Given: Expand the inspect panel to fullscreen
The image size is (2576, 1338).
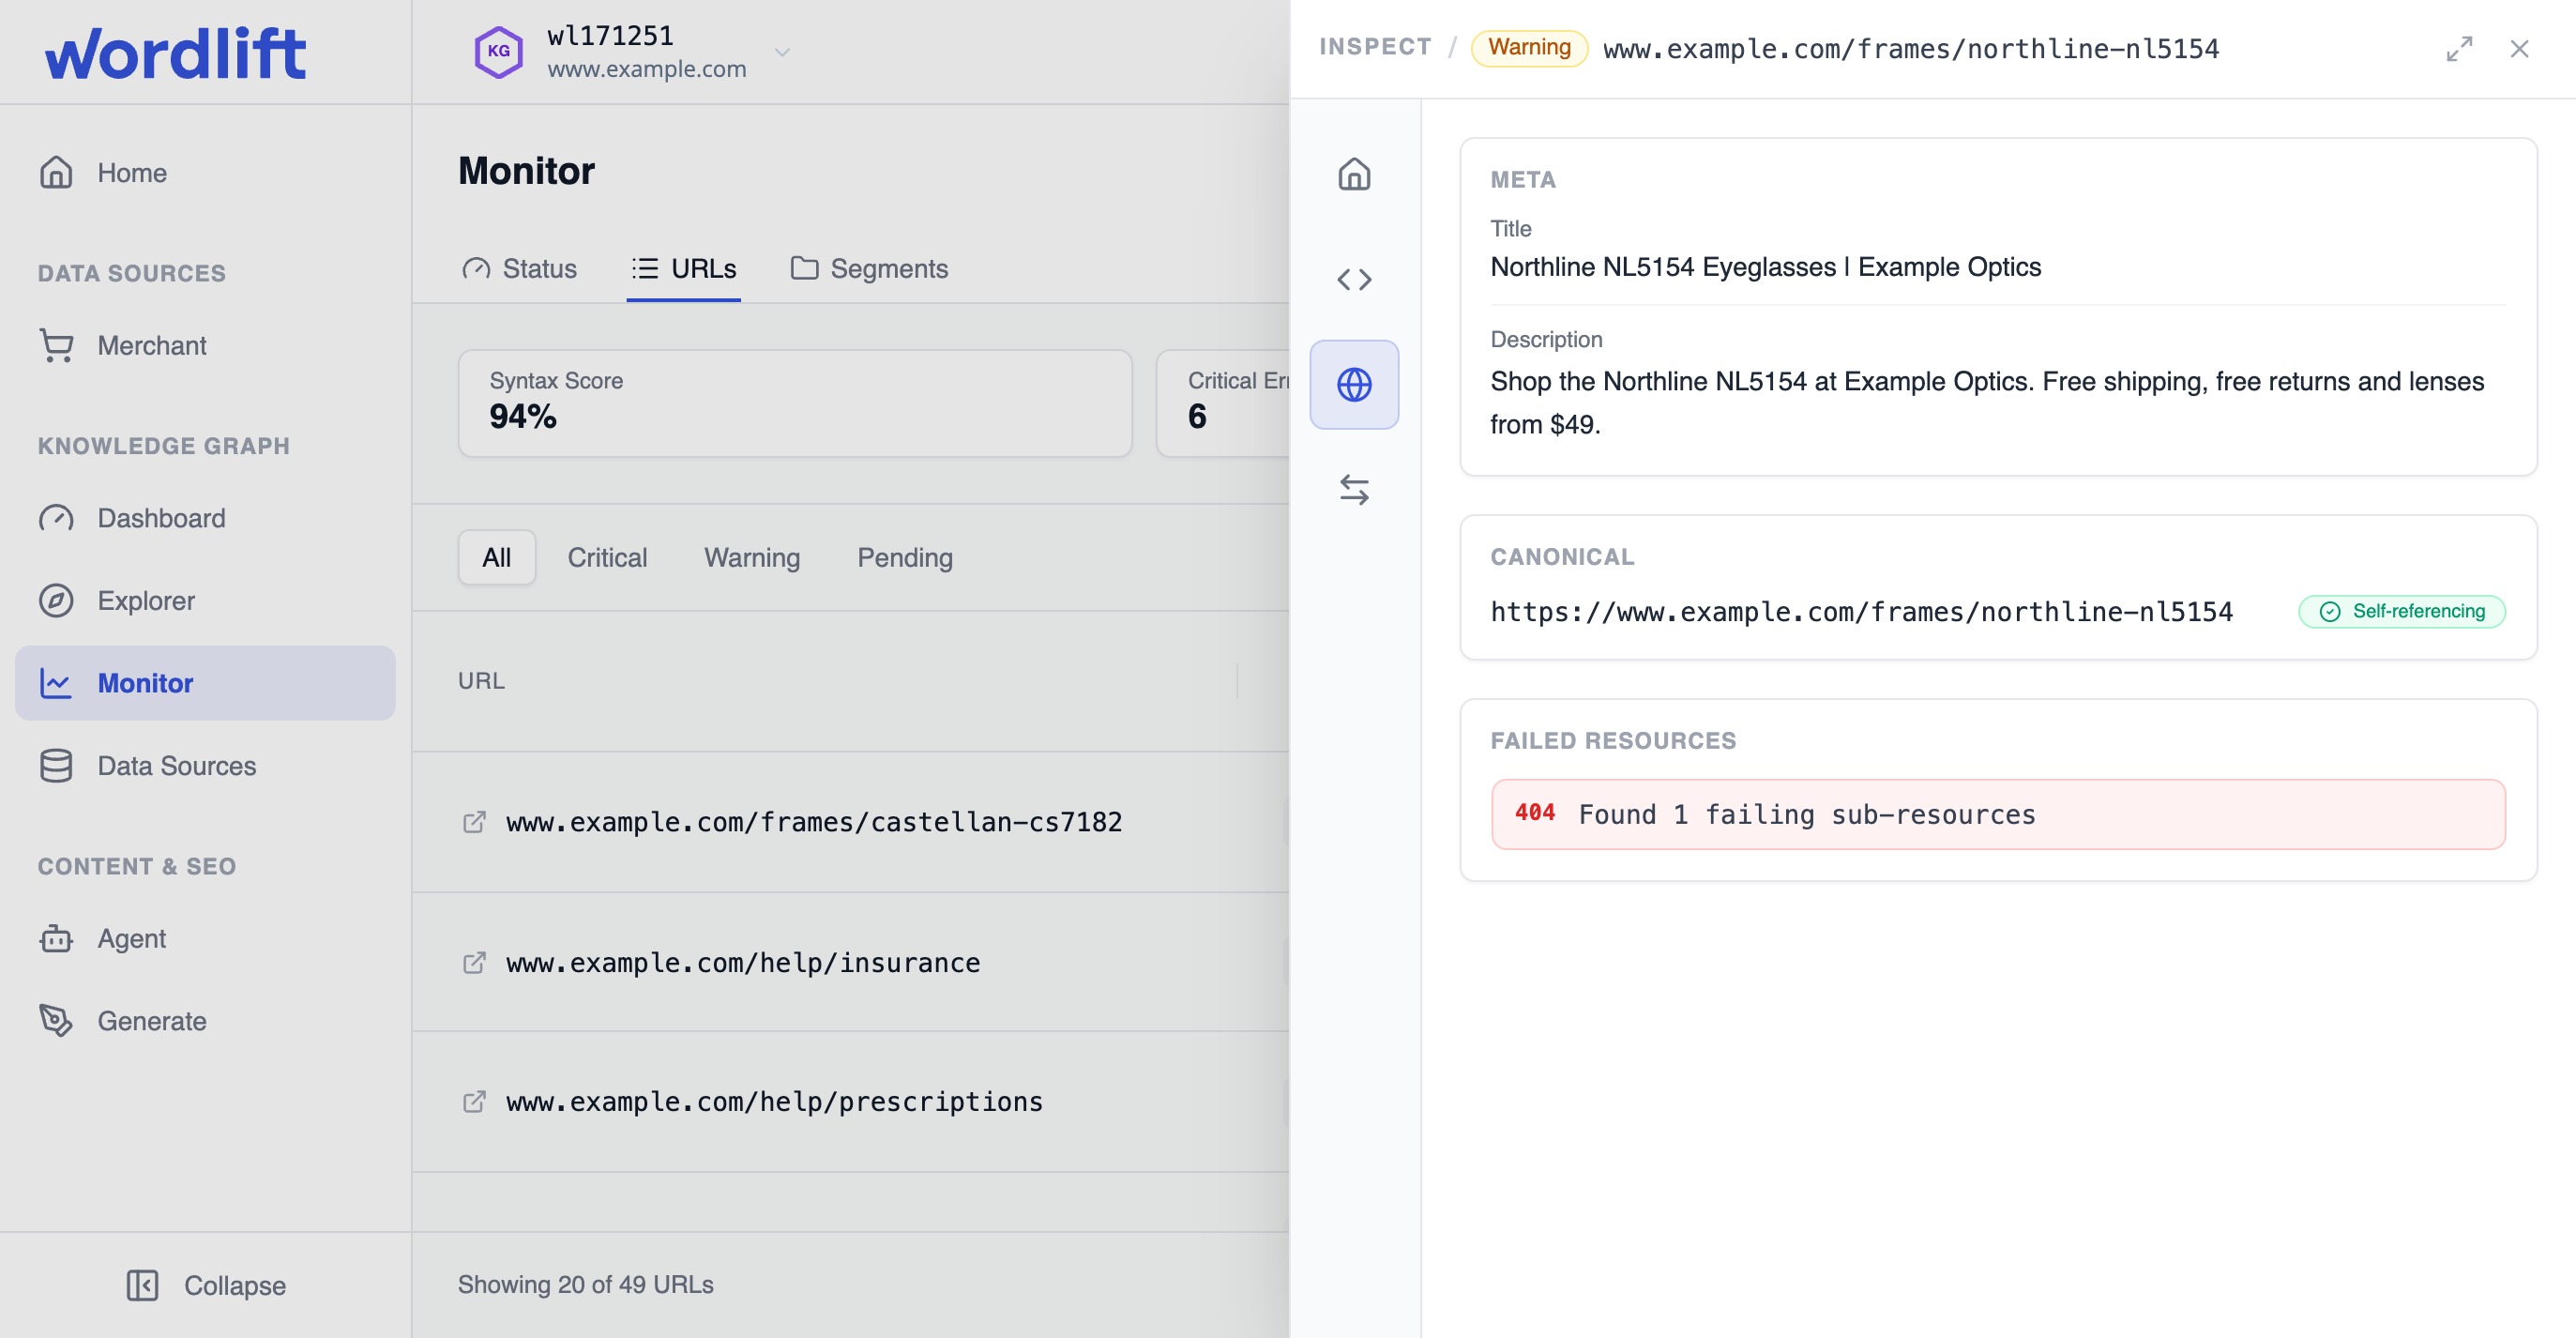Looking at the screenshot, I should [x=2459, y=49].
